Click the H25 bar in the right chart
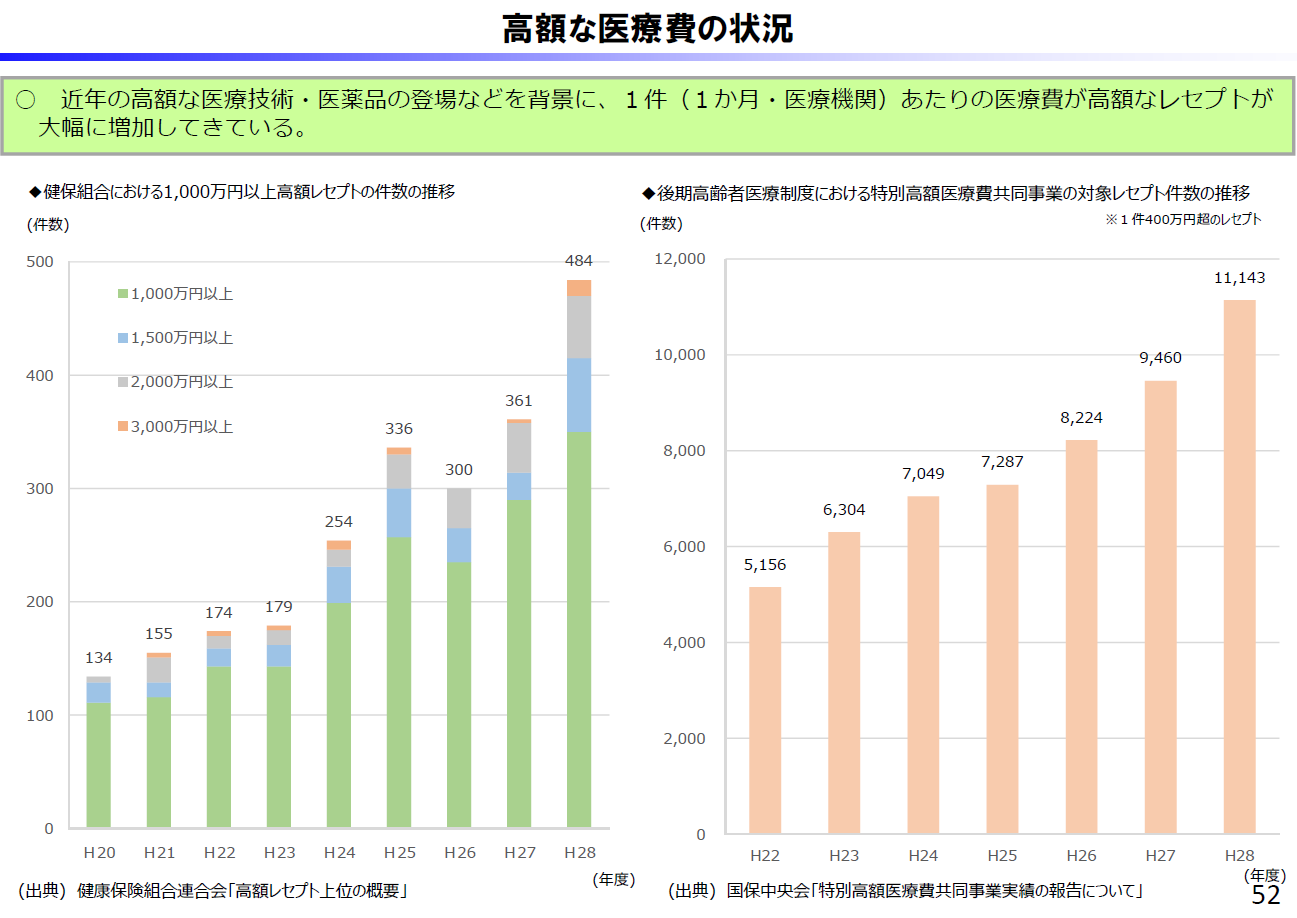The height and width of the screenshot is (918, 1297). click(1002, 659)
